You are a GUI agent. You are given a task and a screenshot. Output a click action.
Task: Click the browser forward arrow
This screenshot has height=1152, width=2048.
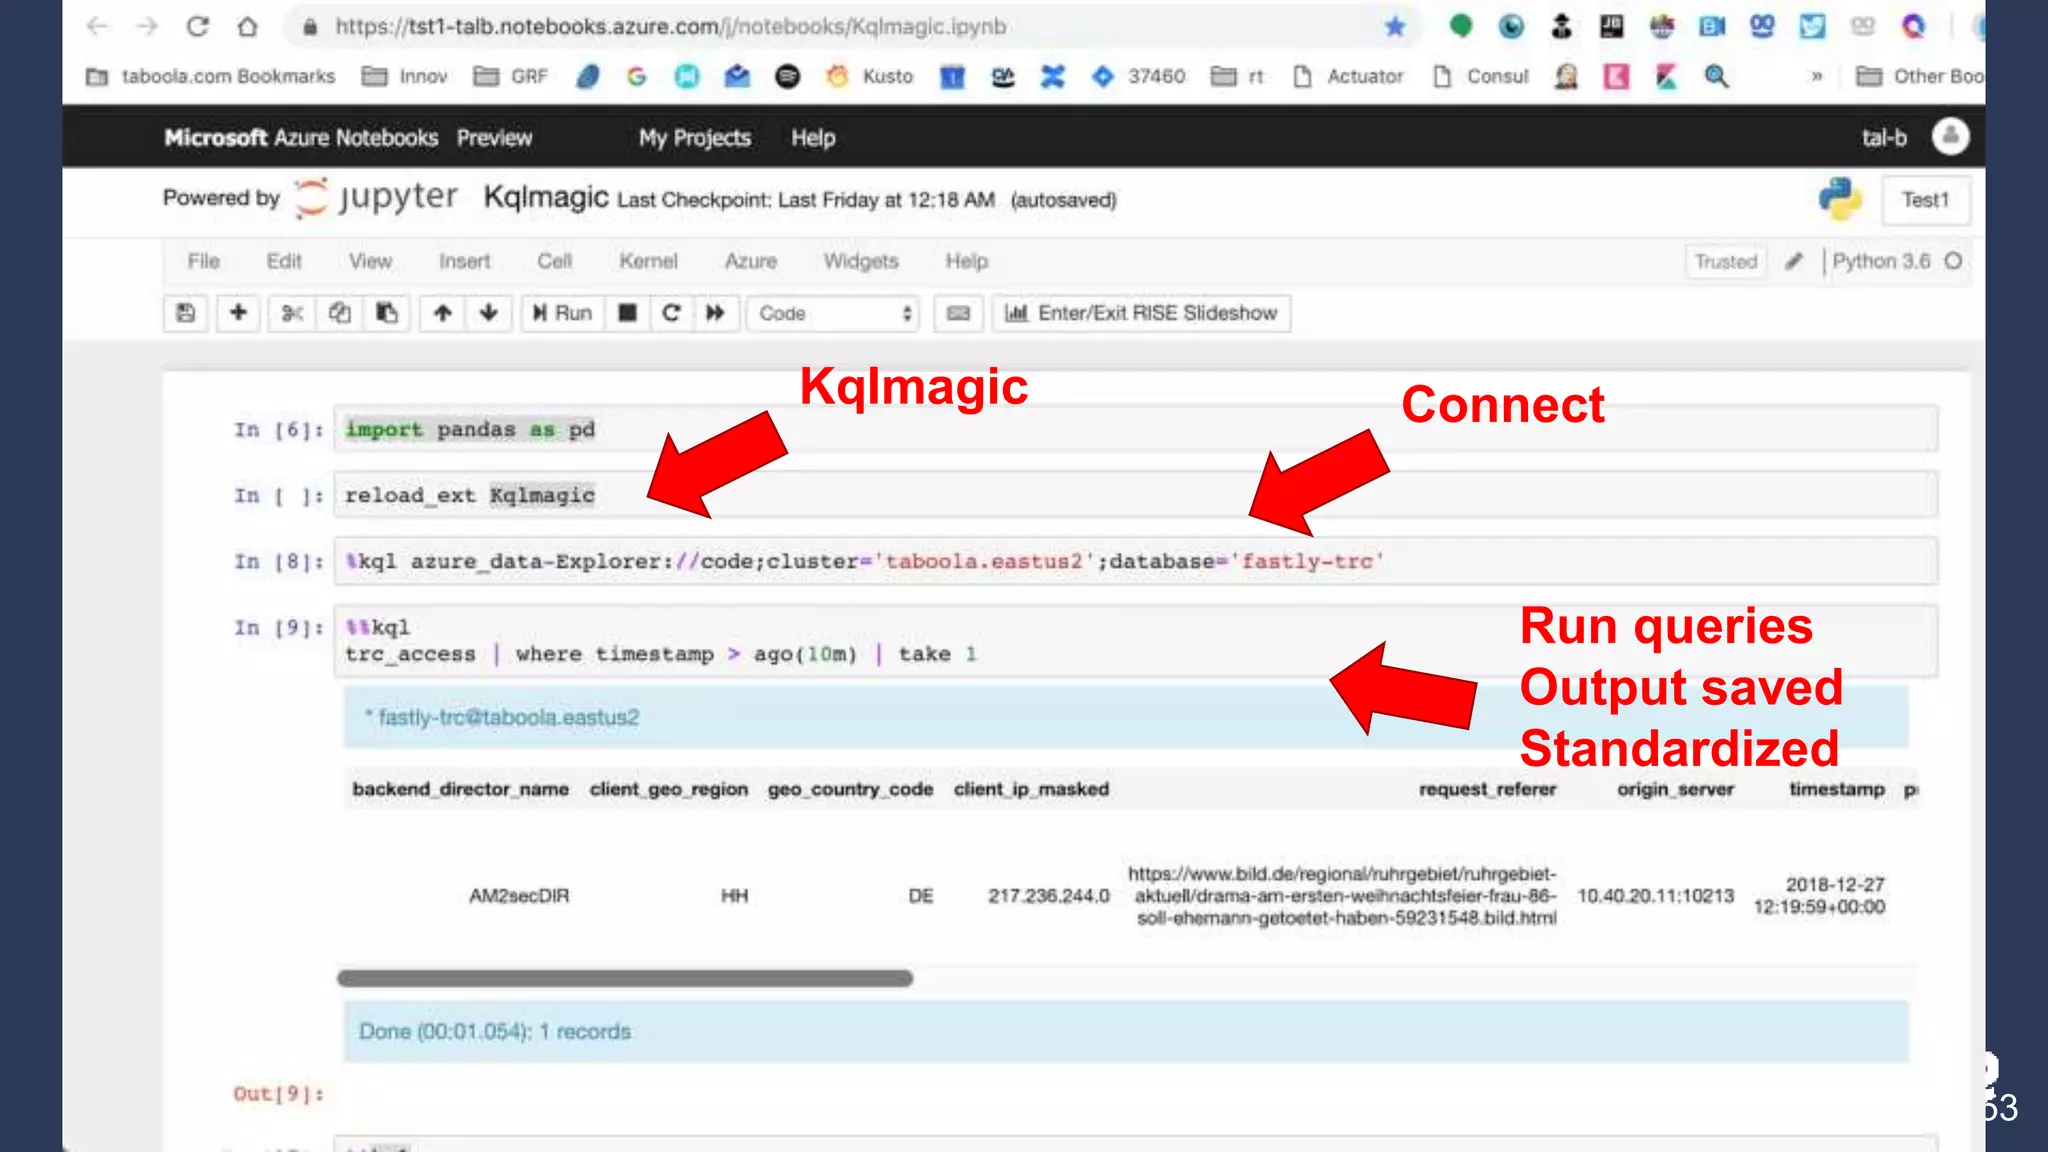pyautogui.click(x=147, y=26)
